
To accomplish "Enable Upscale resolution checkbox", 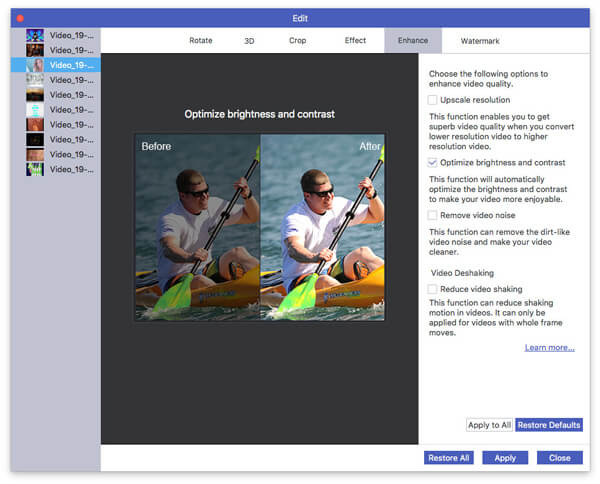I will click(x=432, y=100).
